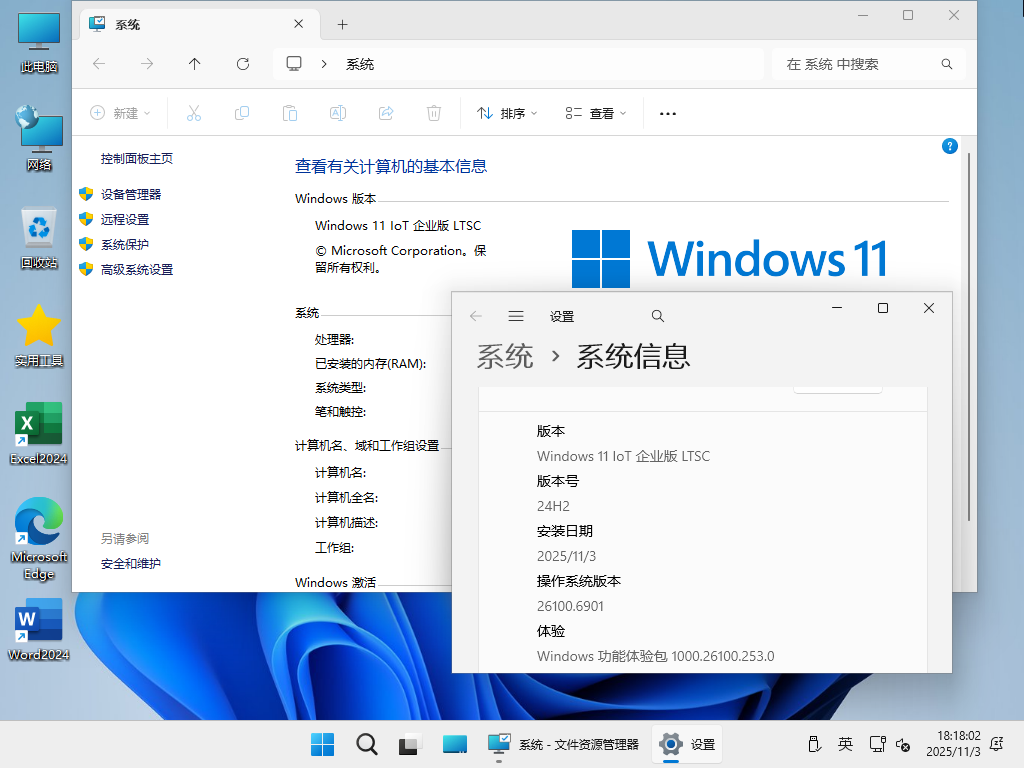
Task: Open 设备管理器 from the sidebar
Action: 132,194
